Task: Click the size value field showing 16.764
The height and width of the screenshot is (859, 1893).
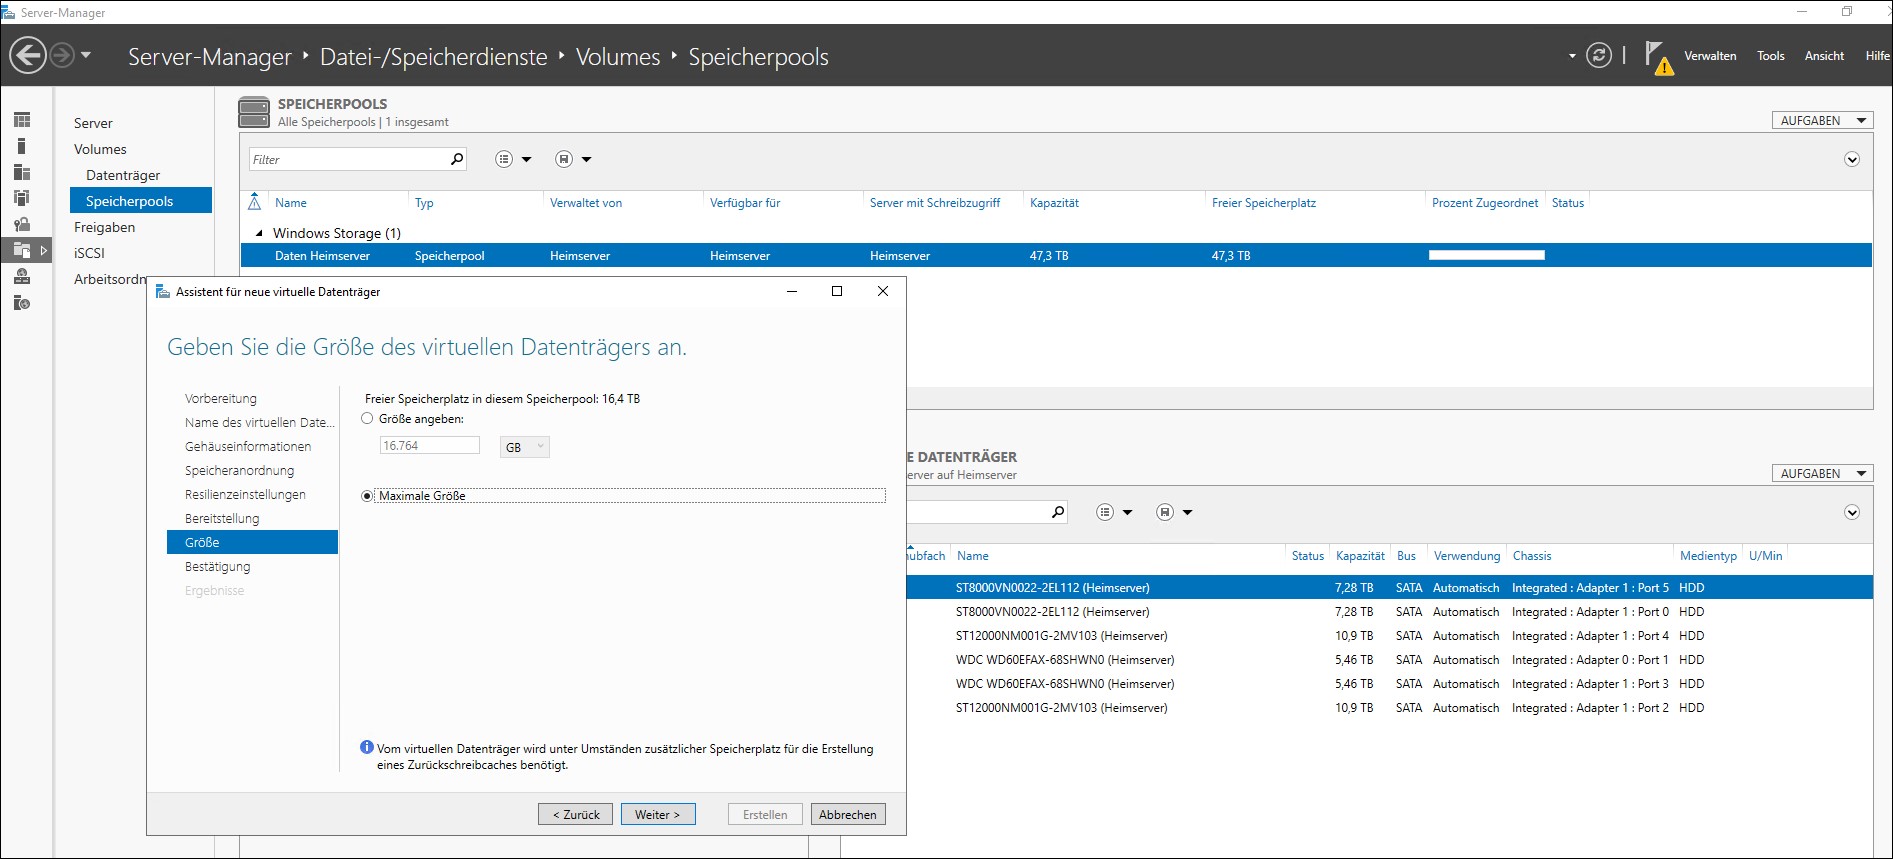Action: click(x=430, y=446)
